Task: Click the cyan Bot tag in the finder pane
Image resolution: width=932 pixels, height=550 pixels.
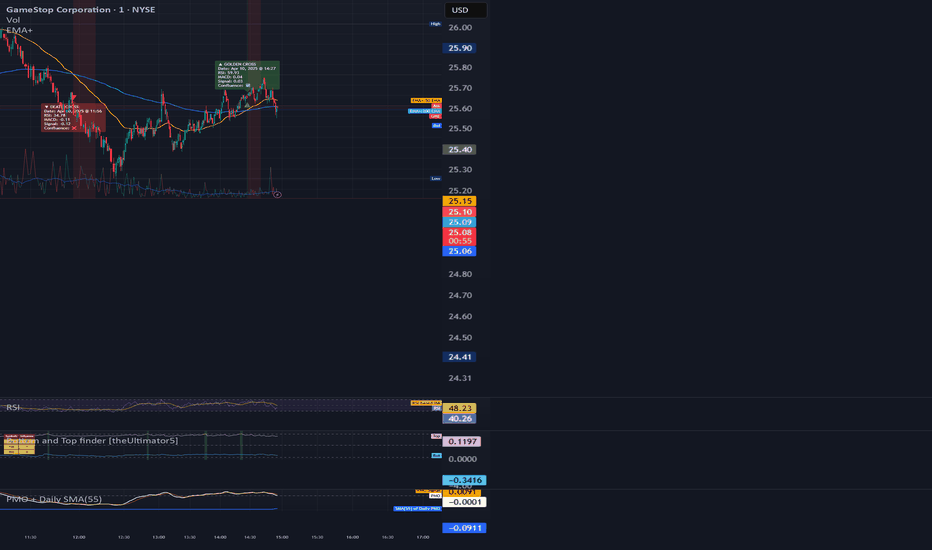Action: pos(436,455)
